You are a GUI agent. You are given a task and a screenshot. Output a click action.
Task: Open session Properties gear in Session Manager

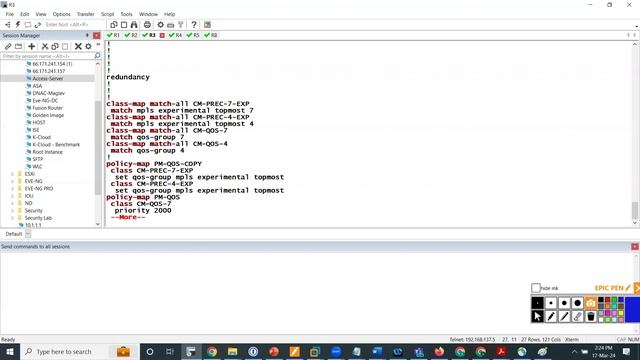click(x=88, y=47)
